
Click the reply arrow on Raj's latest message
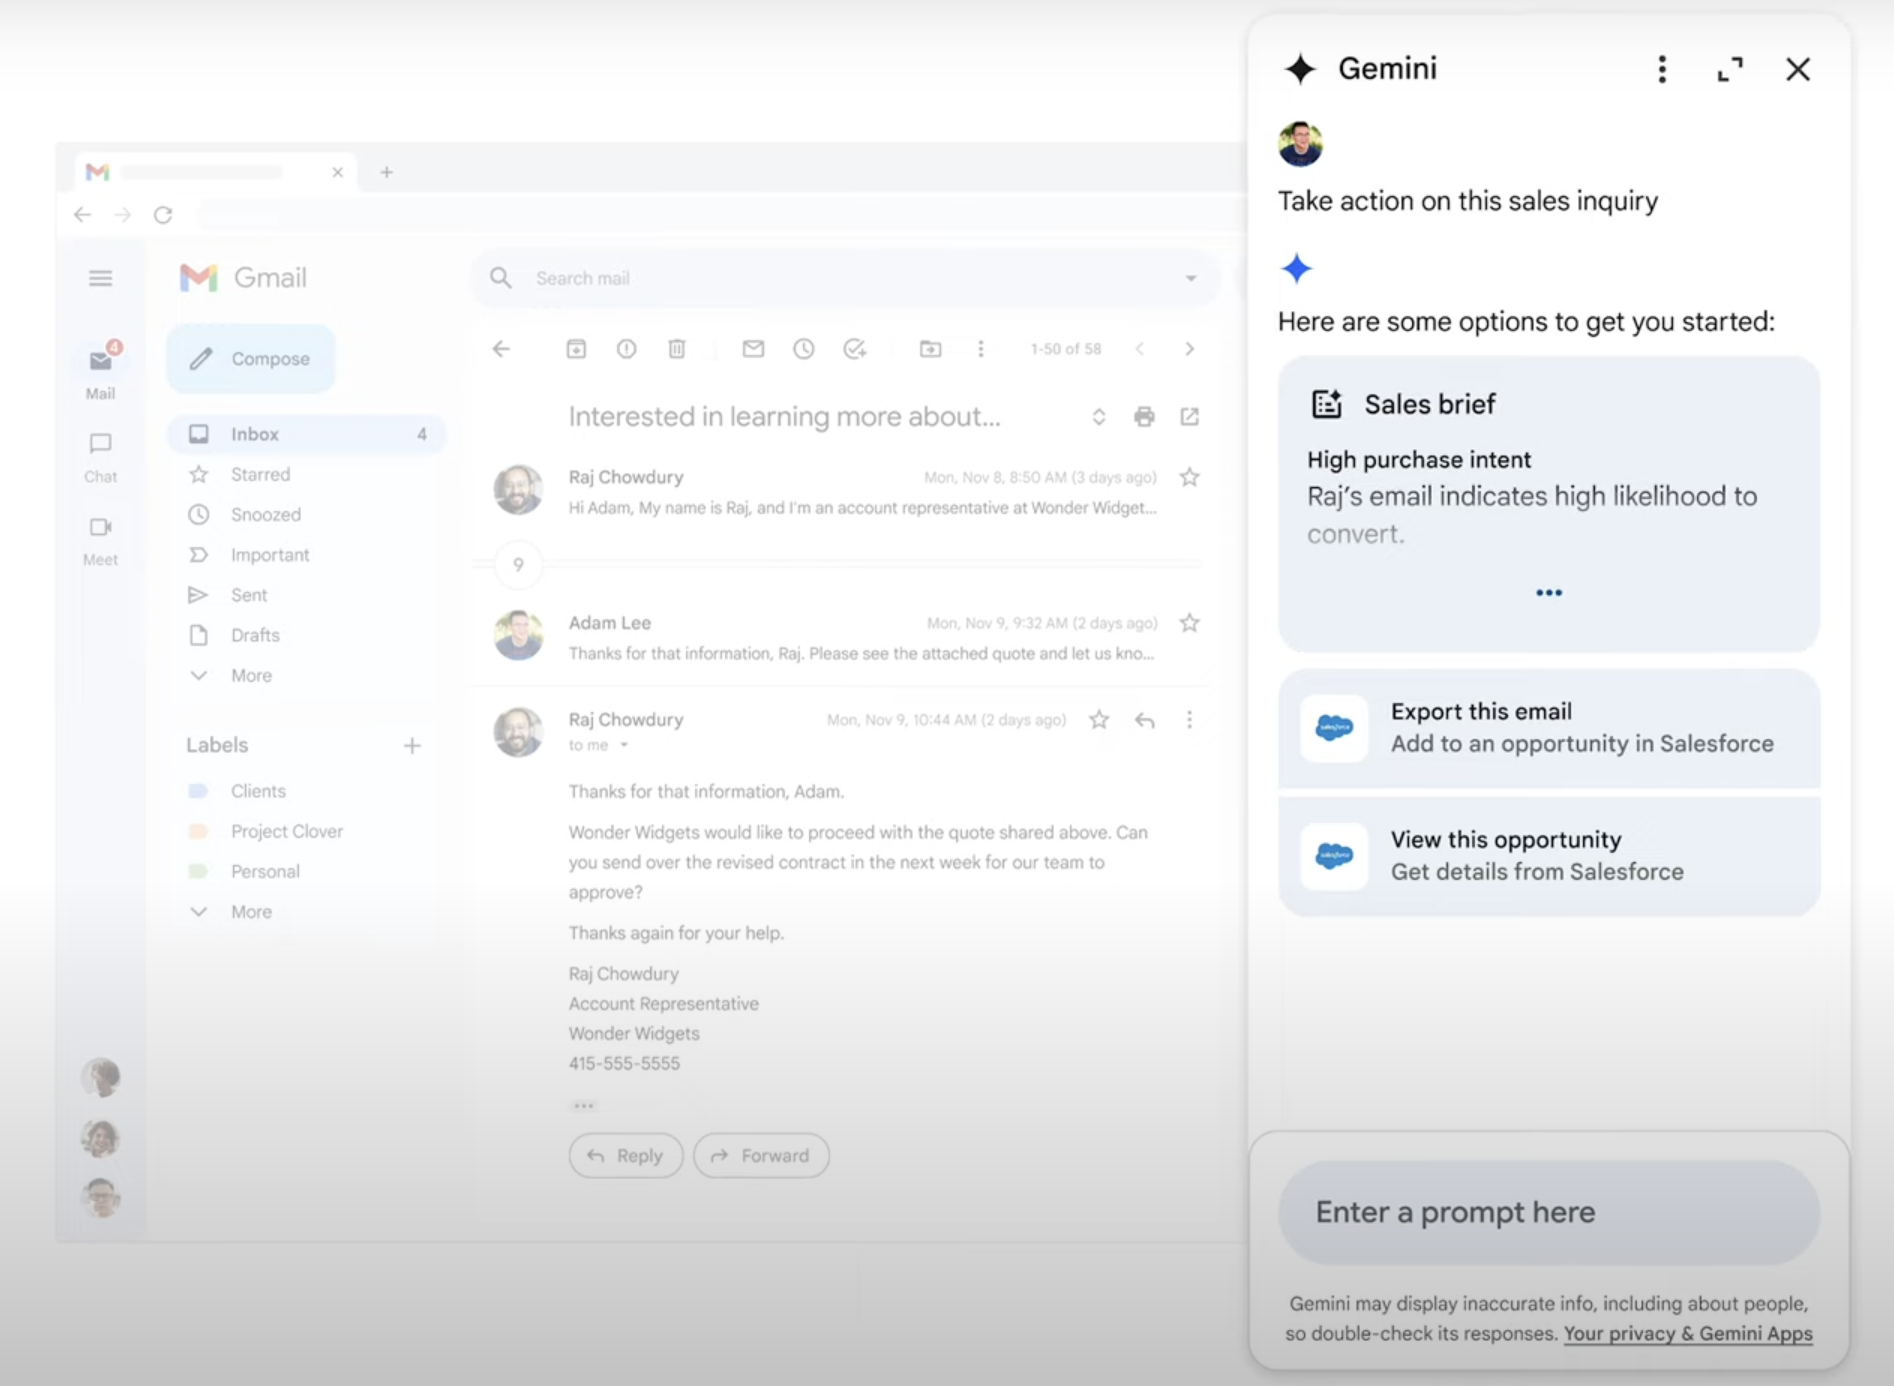[1145, 720]
